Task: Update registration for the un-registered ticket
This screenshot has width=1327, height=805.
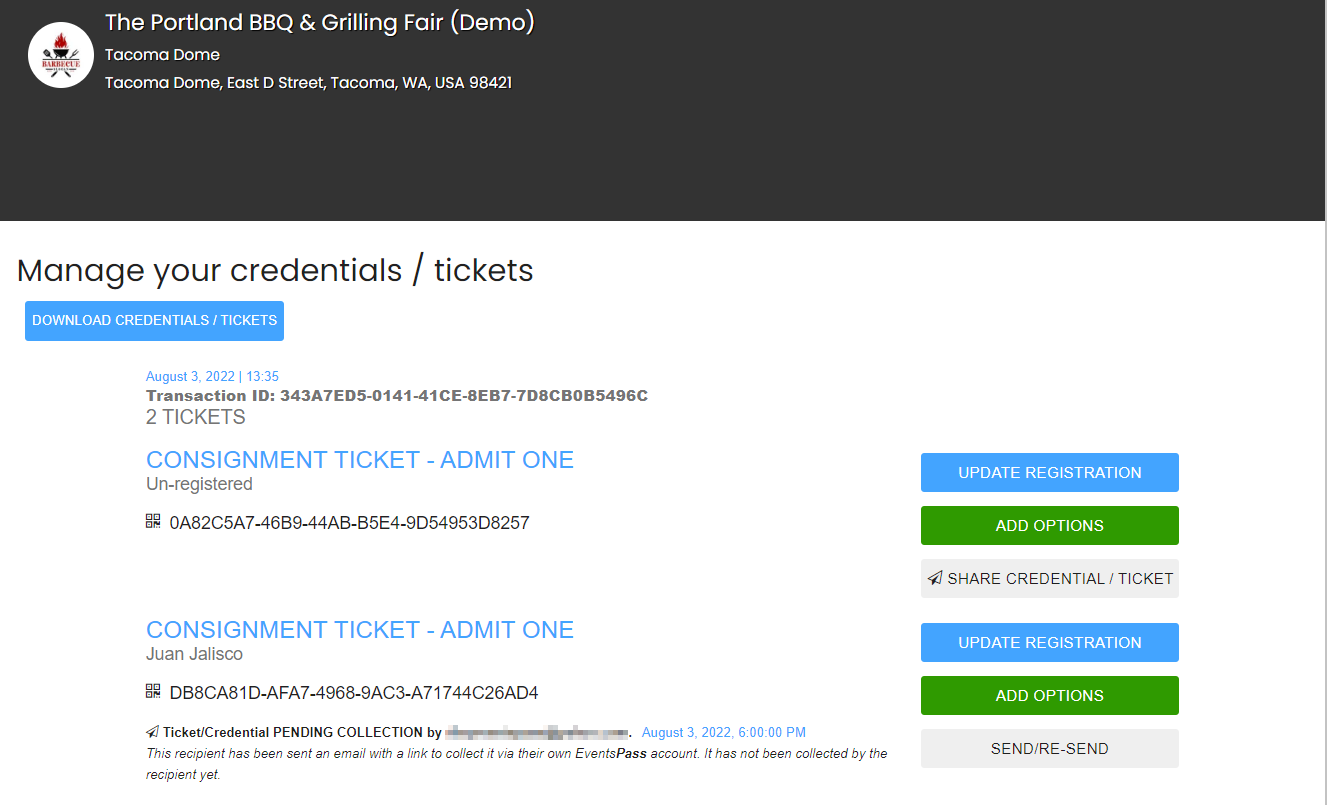Action: (x=1050, y=473)
